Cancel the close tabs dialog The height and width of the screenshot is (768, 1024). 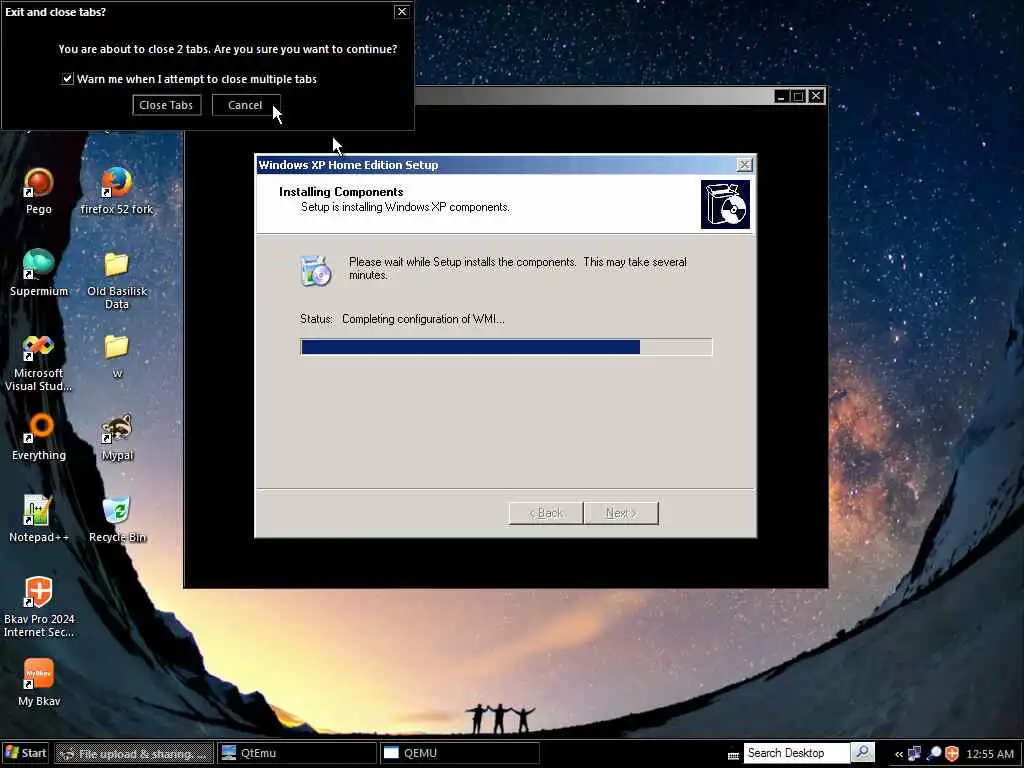click(x=246, y=105)
